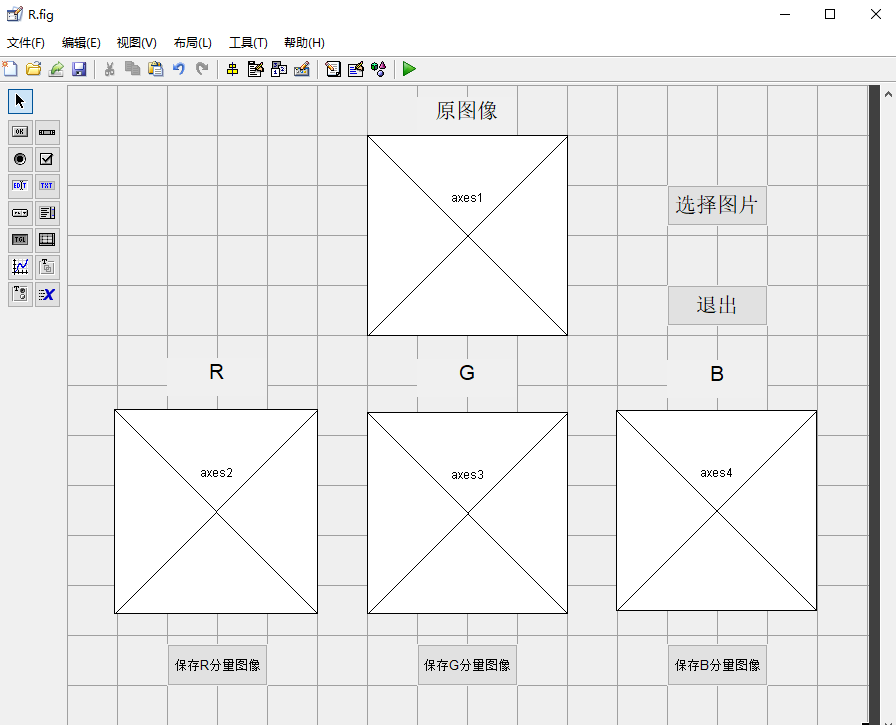
Task: Open the Property Inspector
Action: [x=356, y=69]
